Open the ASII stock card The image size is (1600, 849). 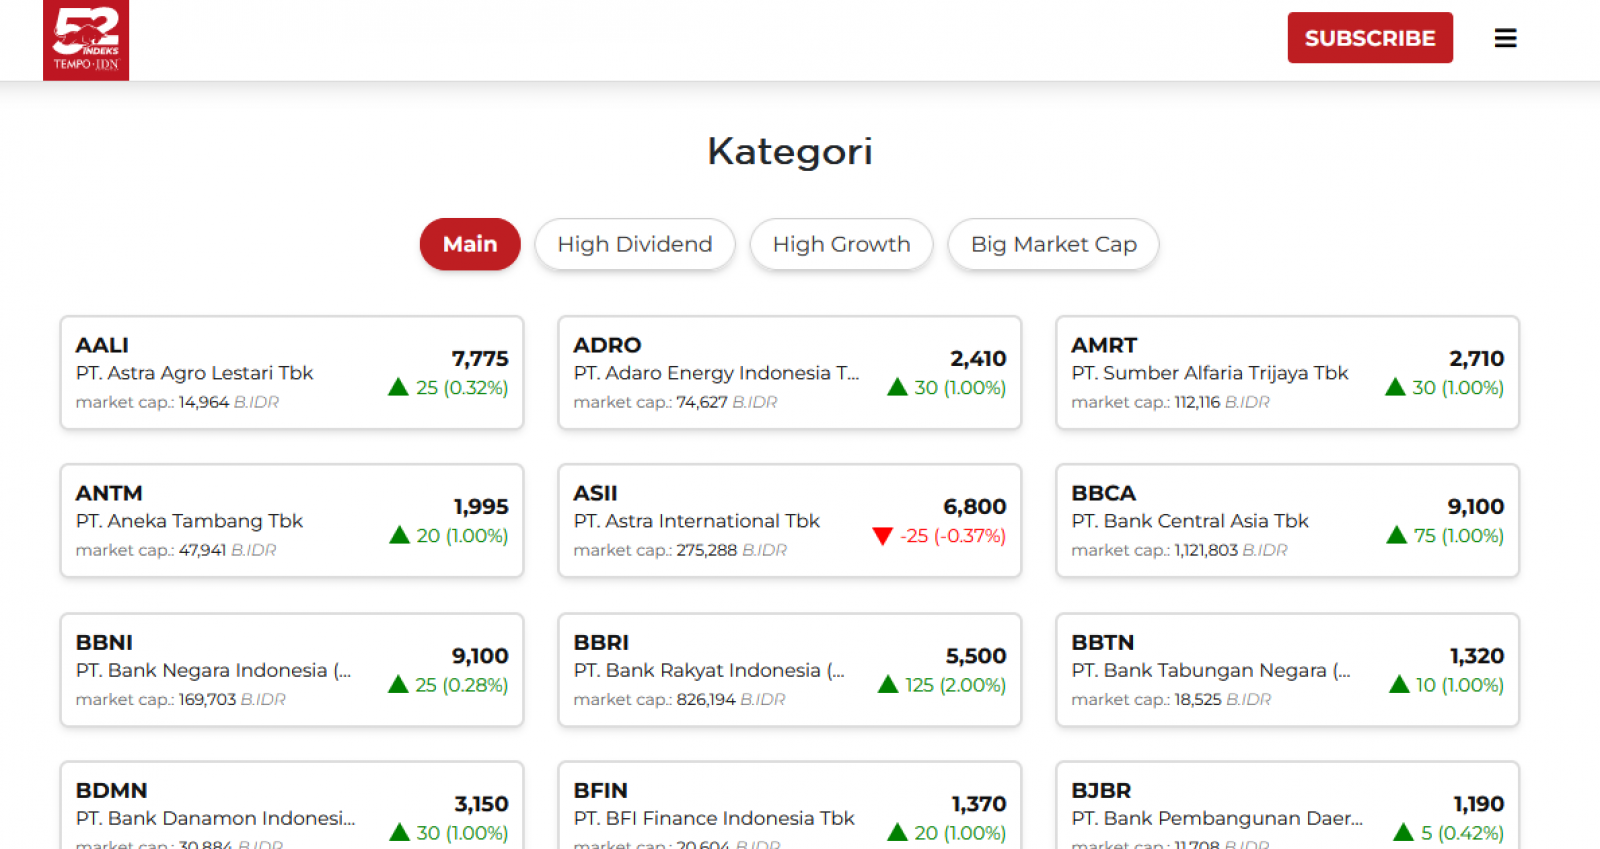790,521
